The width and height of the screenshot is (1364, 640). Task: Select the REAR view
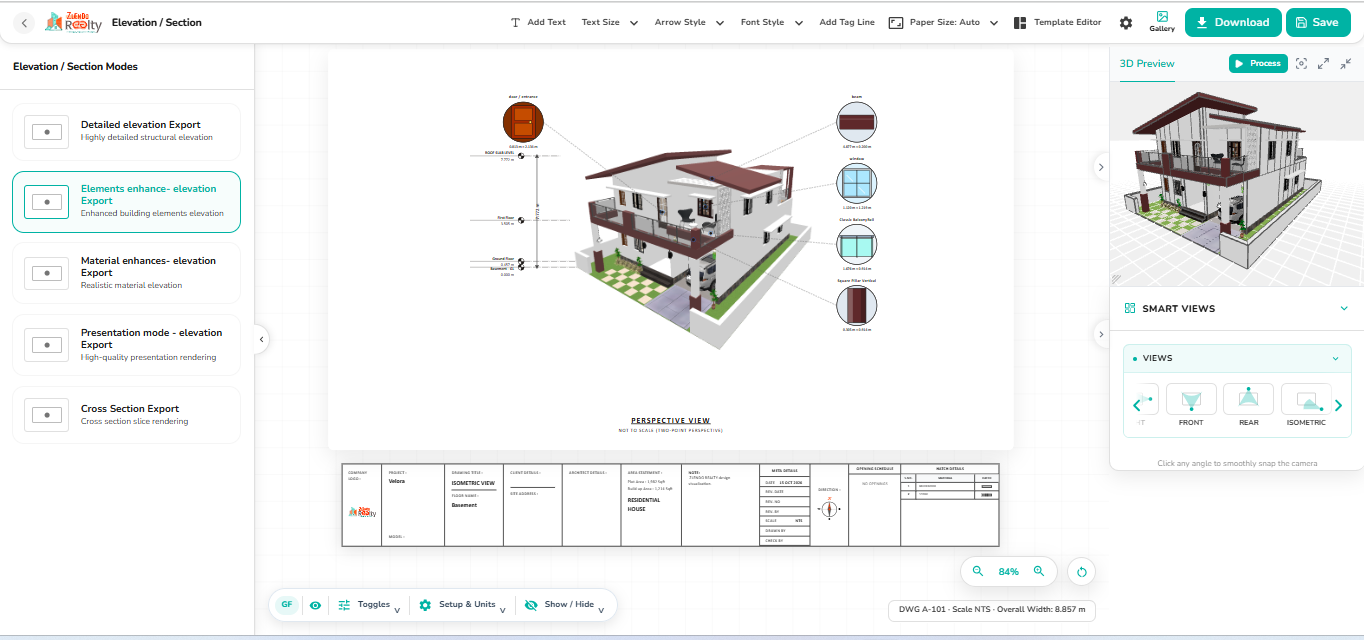pos(1248,405)
